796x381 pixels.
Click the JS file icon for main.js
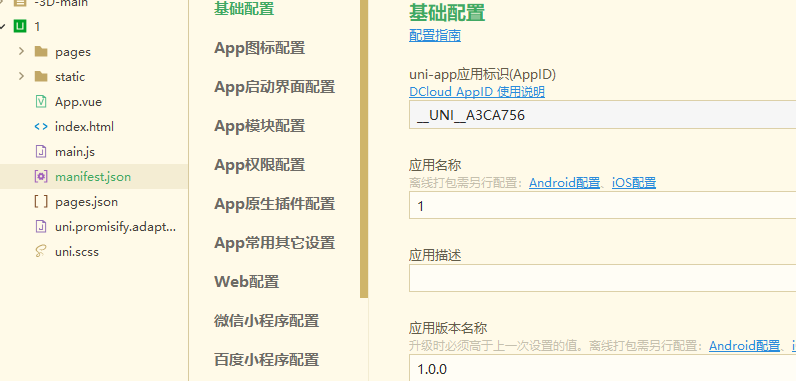point(41,152)
